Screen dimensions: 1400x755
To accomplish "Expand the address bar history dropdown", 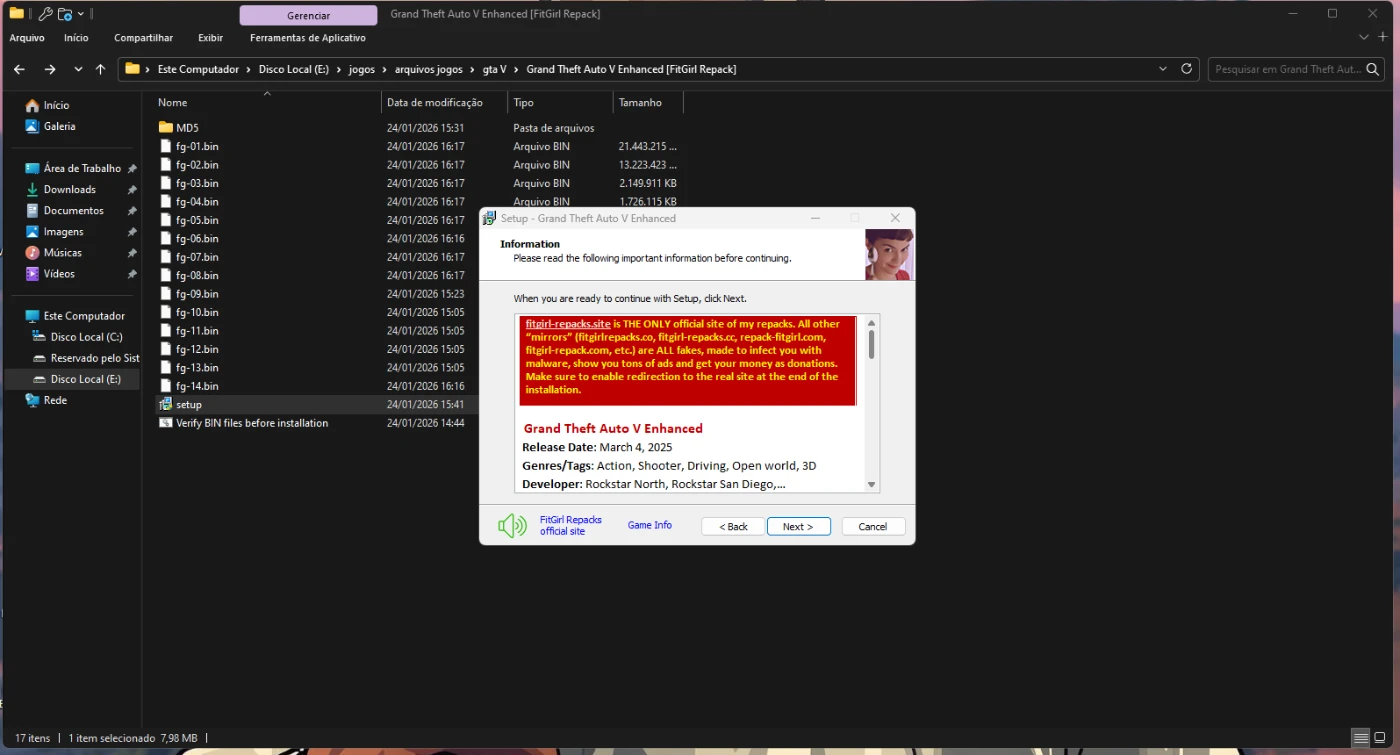I will (1162, 69).
